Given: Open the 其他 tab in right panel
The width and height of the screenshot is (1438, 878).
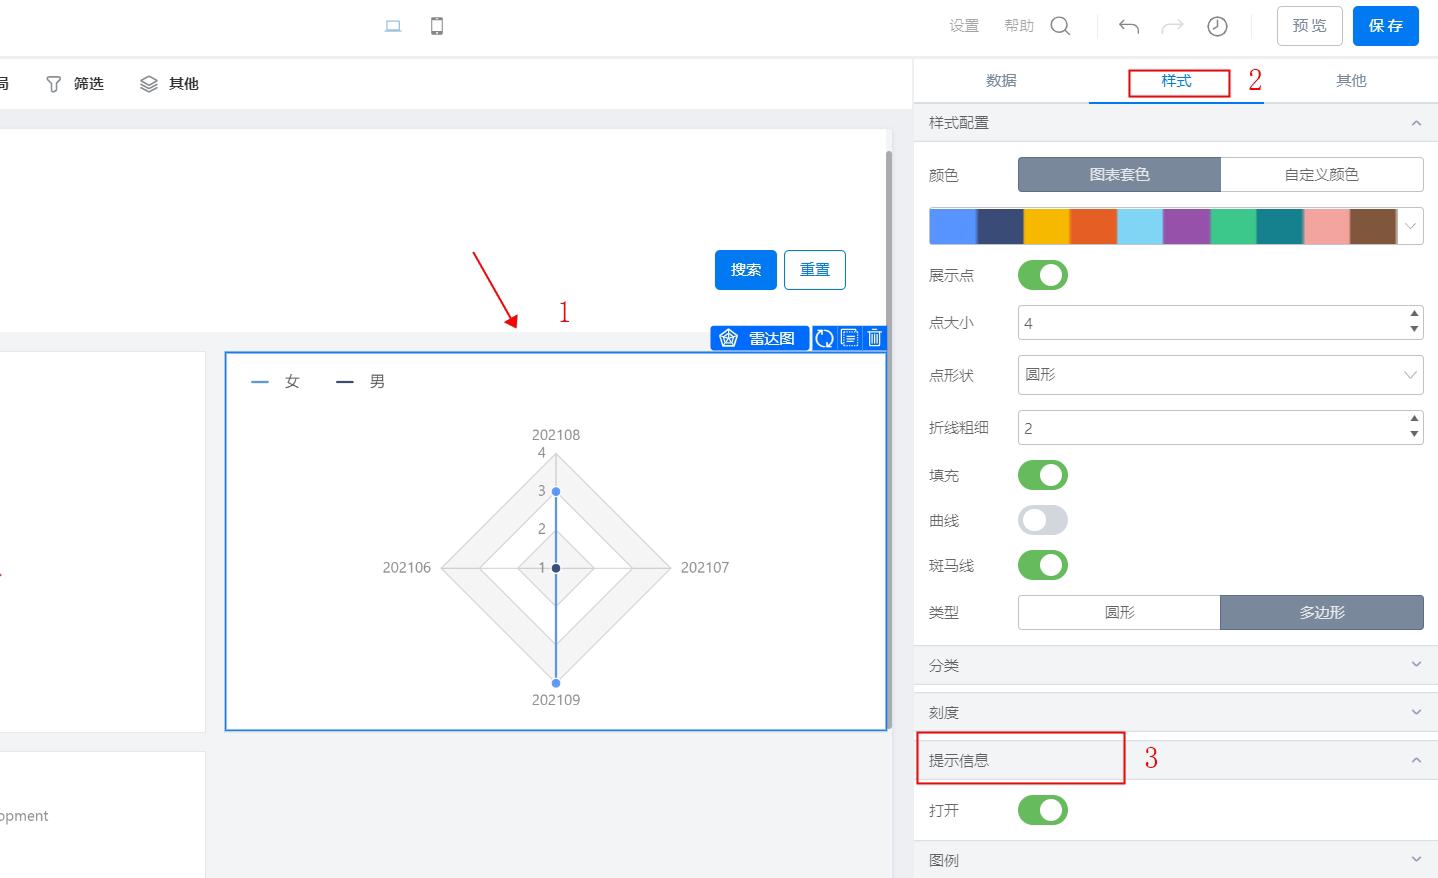Looking at the screenshot, I should (x=1351, y=81).
